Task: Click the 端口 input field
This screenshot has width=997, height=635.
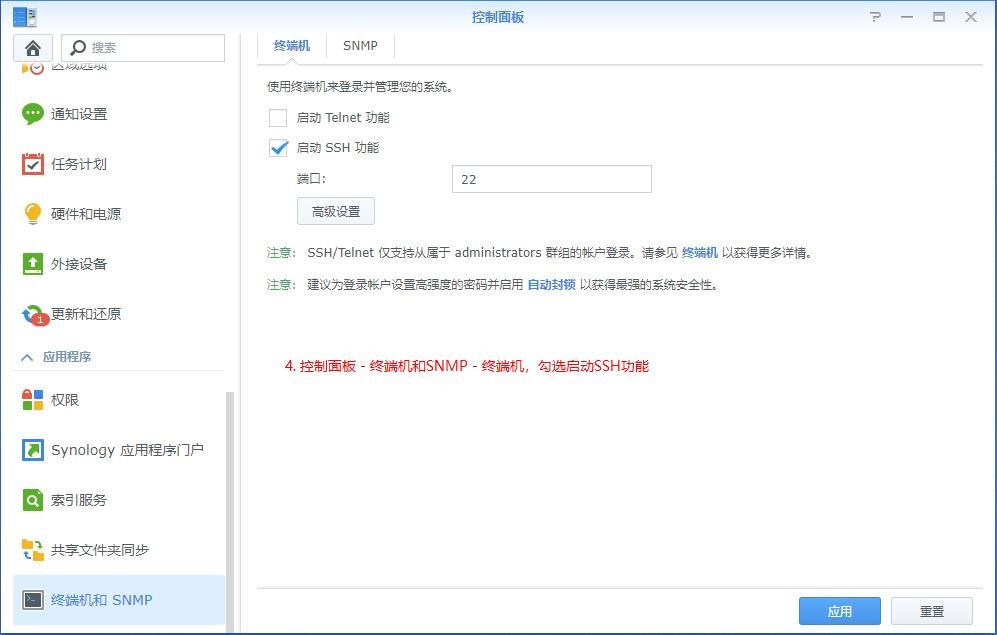Action: coord(551,179)
